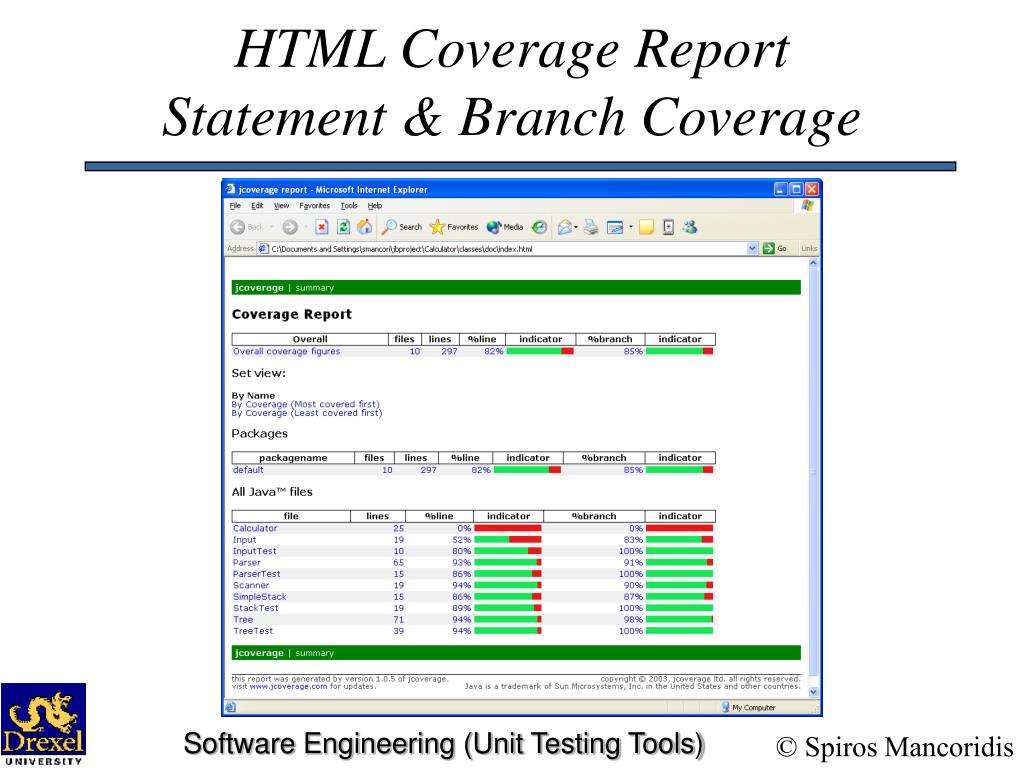The height and width of the screenshot is (768, 1024).
Task: Open Favorites star button
Action: click(454, 227)
